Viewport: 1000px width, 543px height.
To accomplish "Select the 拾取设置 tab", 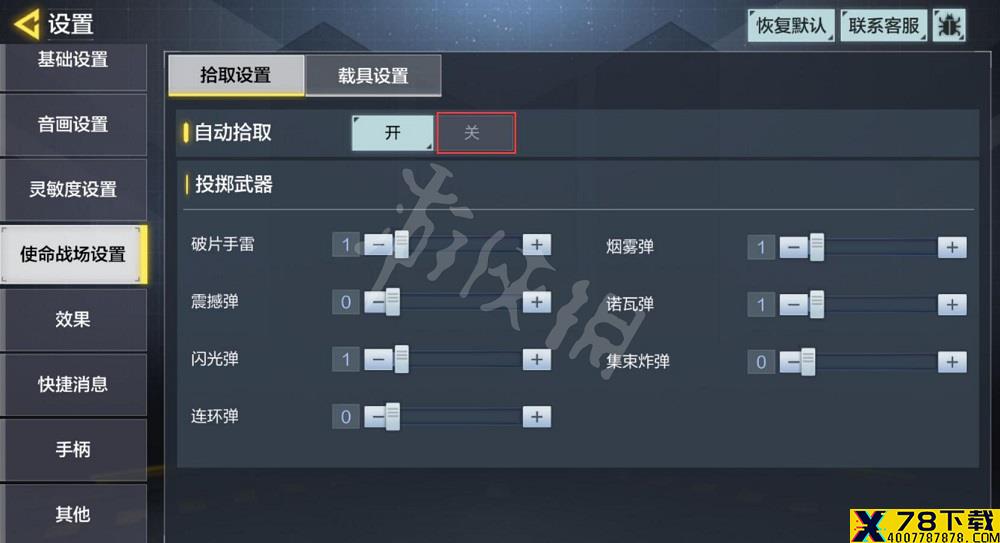I will 236,75.
